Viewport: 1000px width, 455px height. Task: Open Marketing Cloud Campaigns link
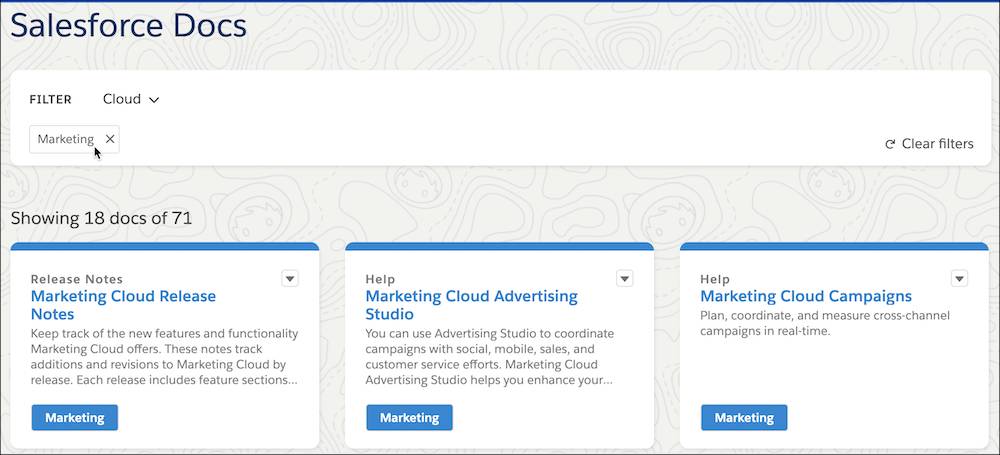tap(805, 296)
